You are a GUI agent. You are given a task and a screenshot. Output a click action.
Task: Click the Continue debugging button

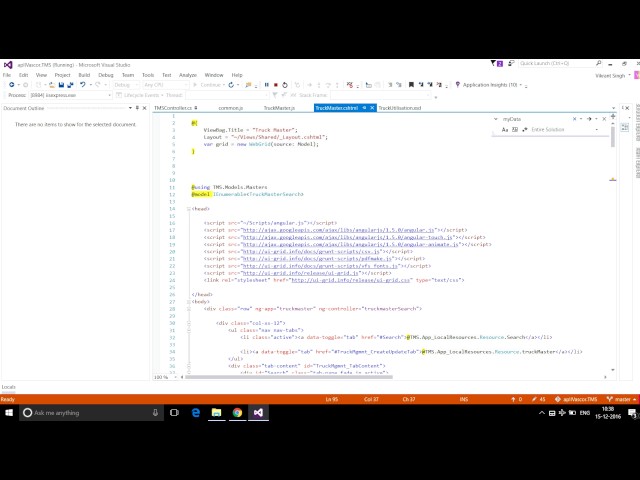[x=208, y=85]
